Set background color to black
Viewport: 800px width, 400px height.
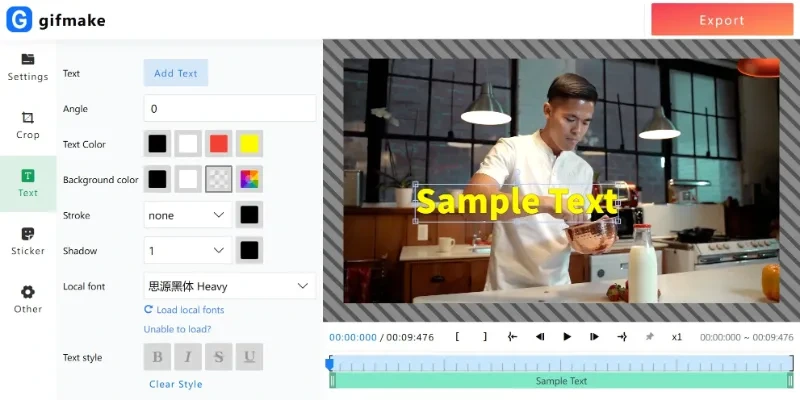pyautogui.click(x=157, y=179)
